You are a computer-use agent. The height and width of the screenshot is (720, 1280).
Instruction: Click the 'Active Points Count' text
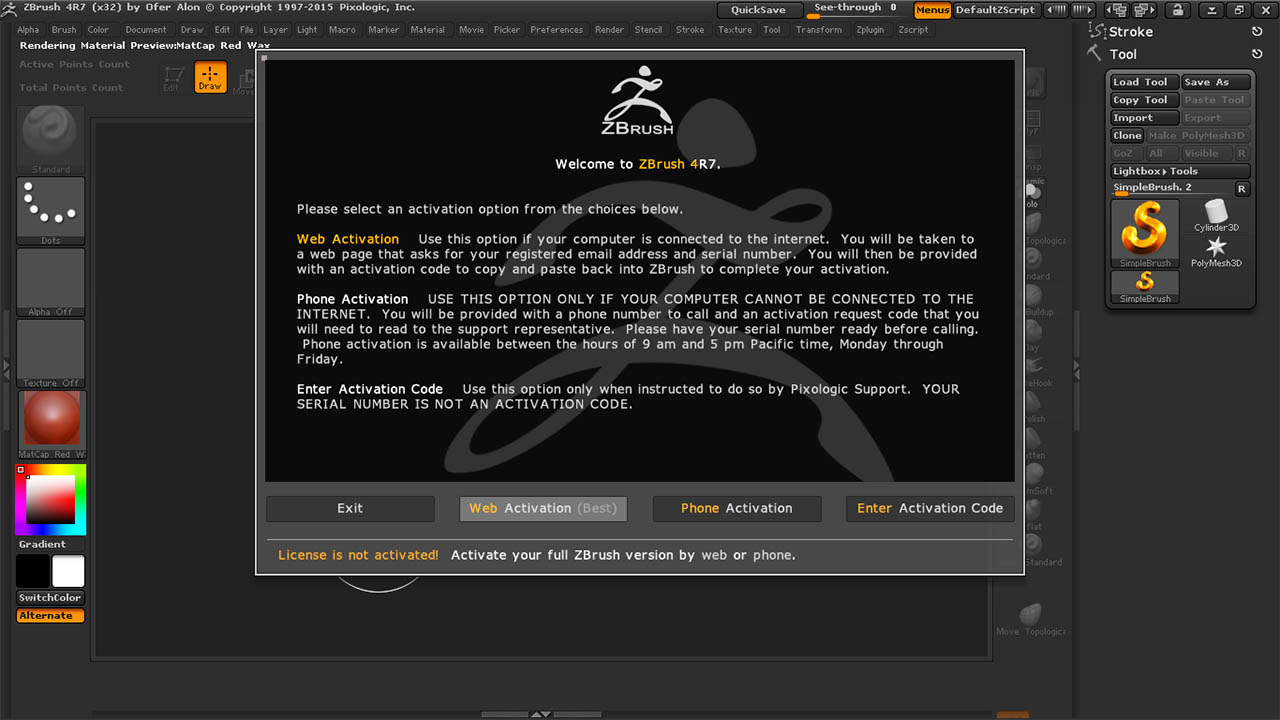coord(75,65)
